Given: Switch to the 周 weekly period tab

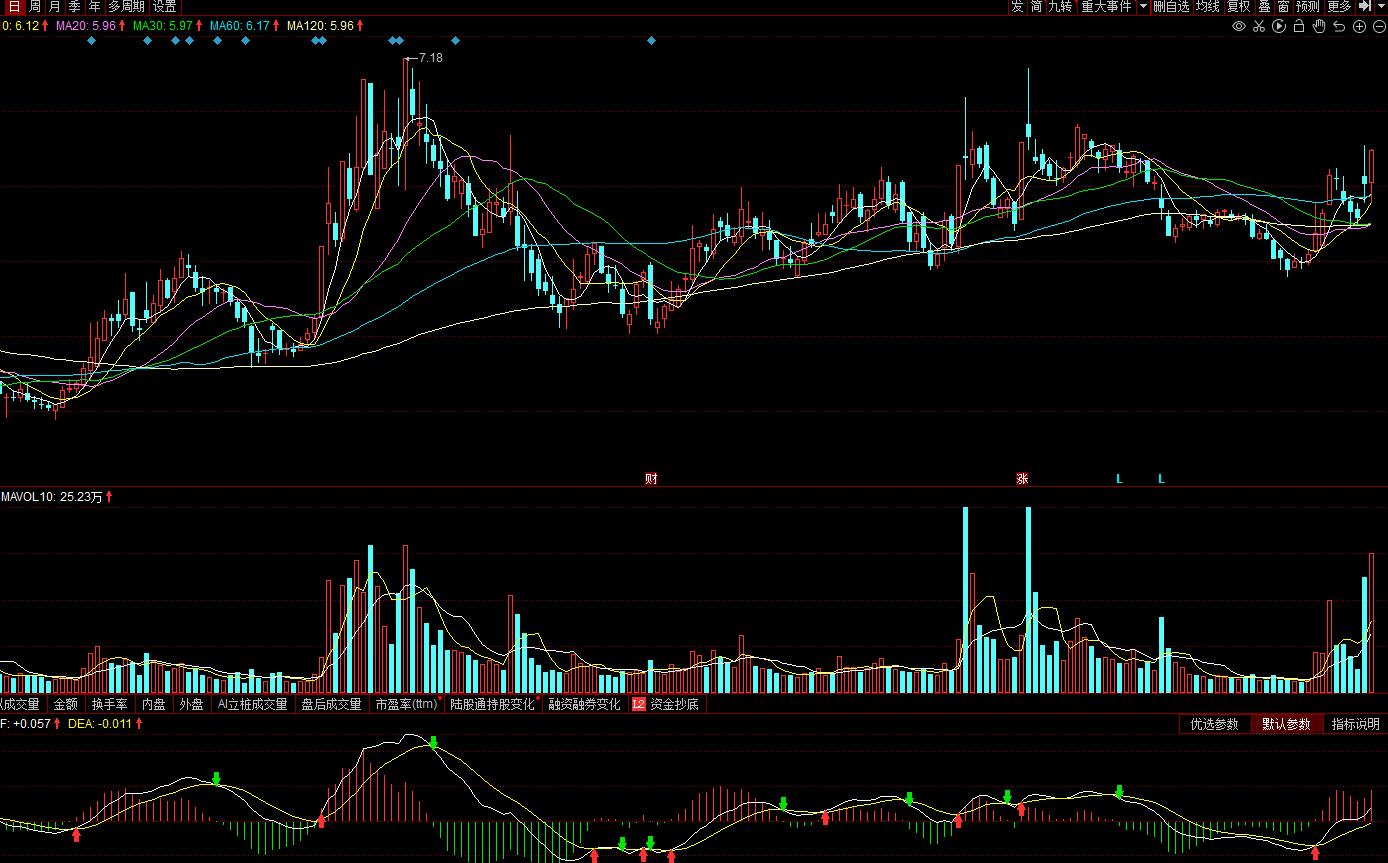Looking at the screenshot, I should tap(35, 6).
